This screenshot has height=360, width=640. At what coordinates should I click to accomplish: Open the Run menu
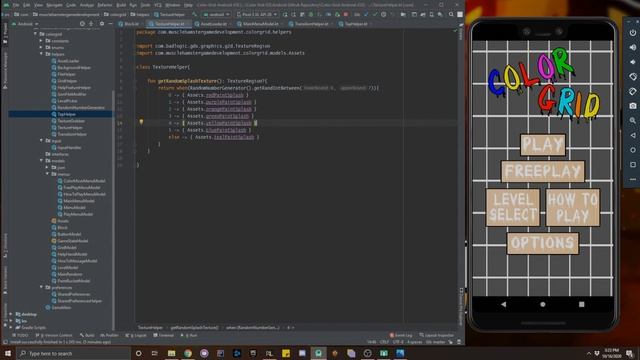(133, 5)
